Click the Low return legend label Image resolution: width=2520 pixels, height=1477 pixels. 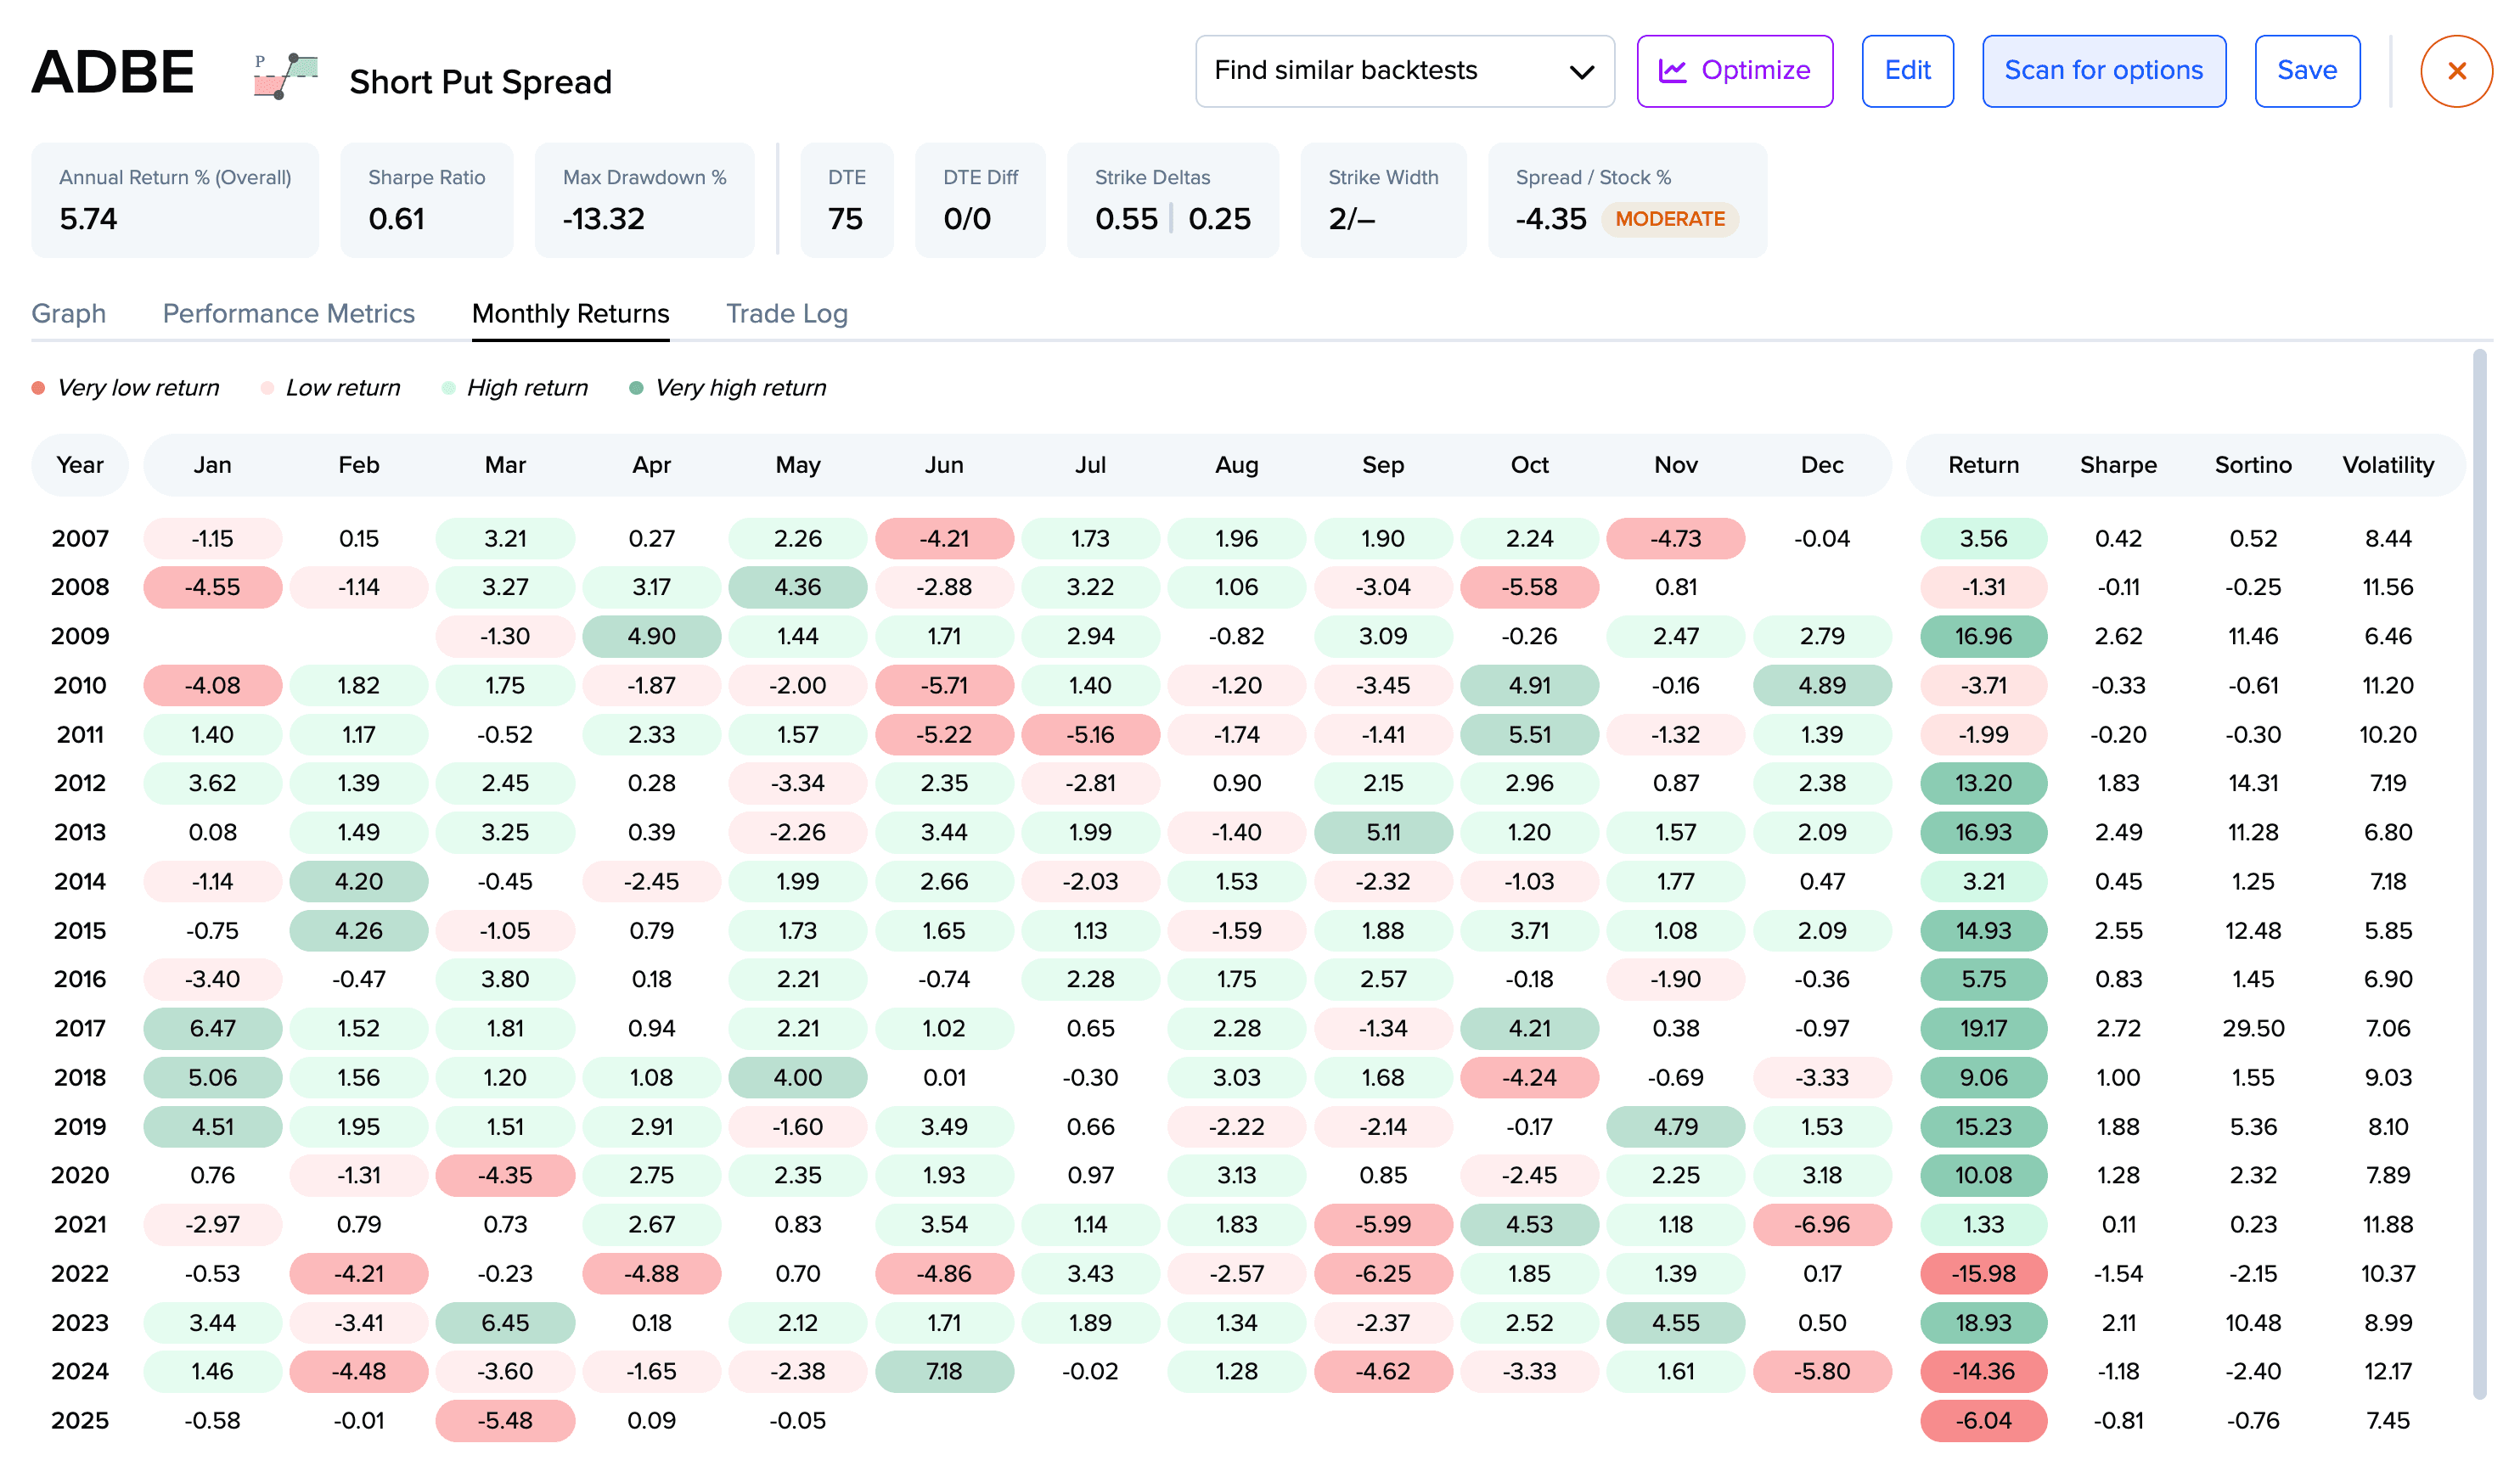pyautogui.click(x=343, y=388)
